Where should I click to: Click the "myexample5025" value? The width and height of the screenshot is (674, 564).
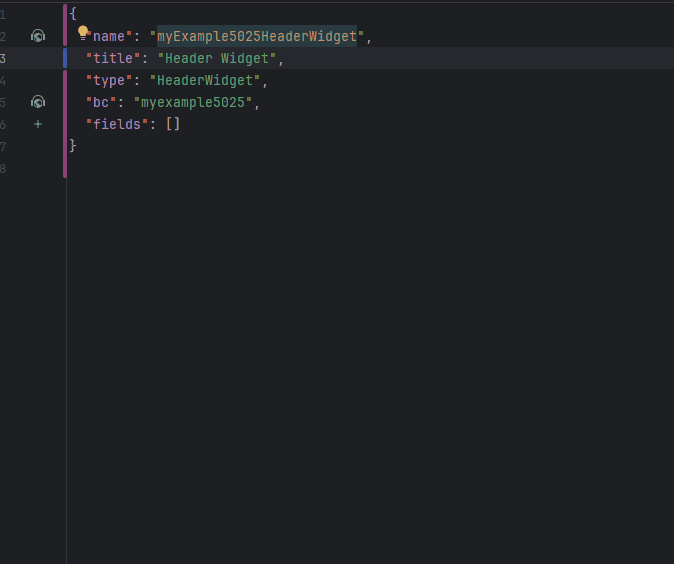tap(193, 102)
